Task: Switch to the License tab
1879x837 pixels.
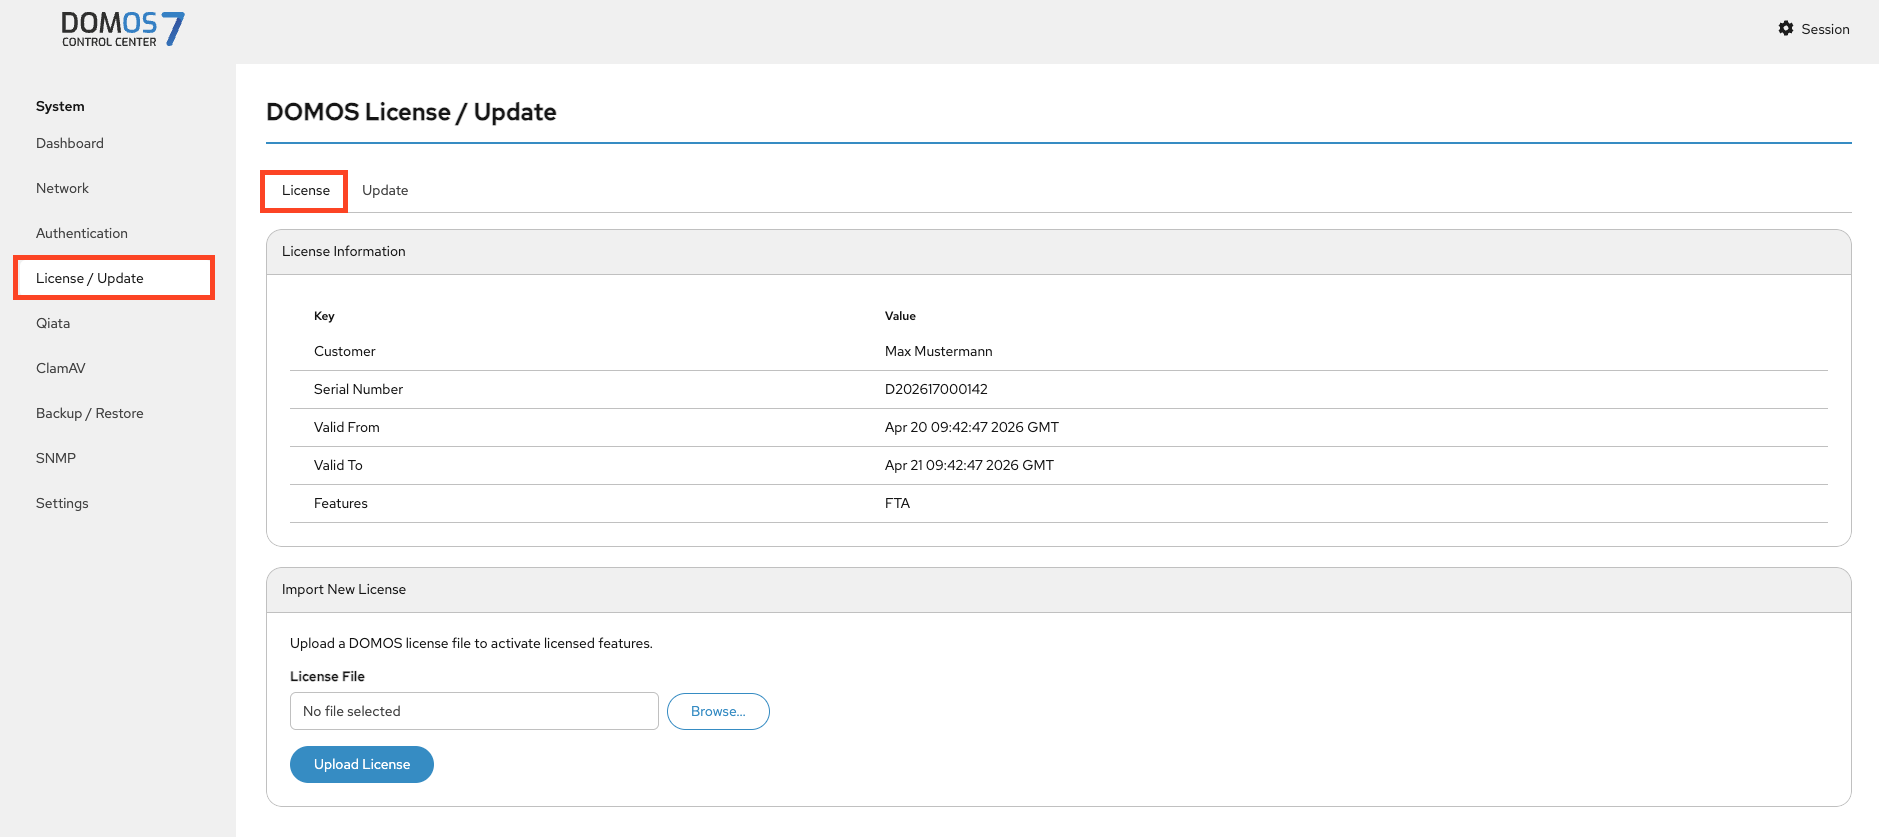Action: (305, 190)
